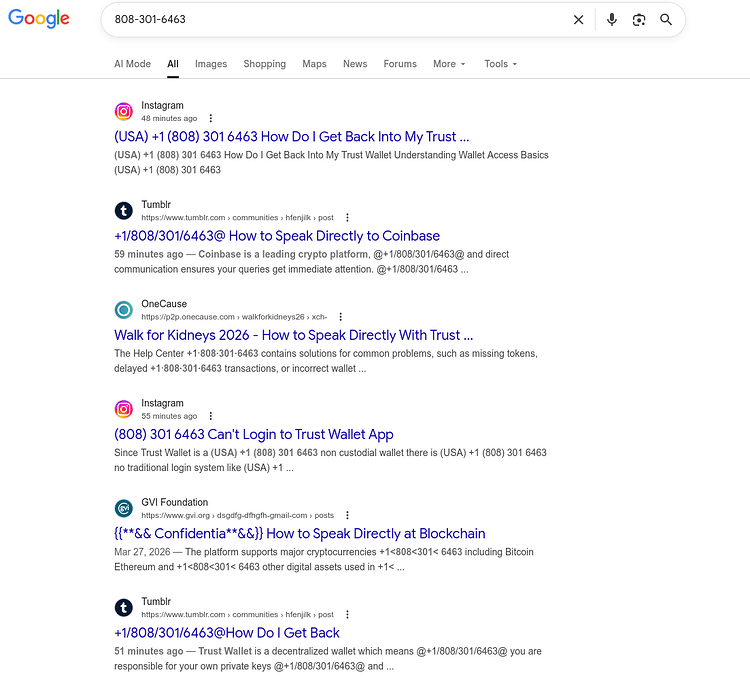Click the p2p.onecause.com URL breadcrumb
Screen dimensions: 750x677
234,317
